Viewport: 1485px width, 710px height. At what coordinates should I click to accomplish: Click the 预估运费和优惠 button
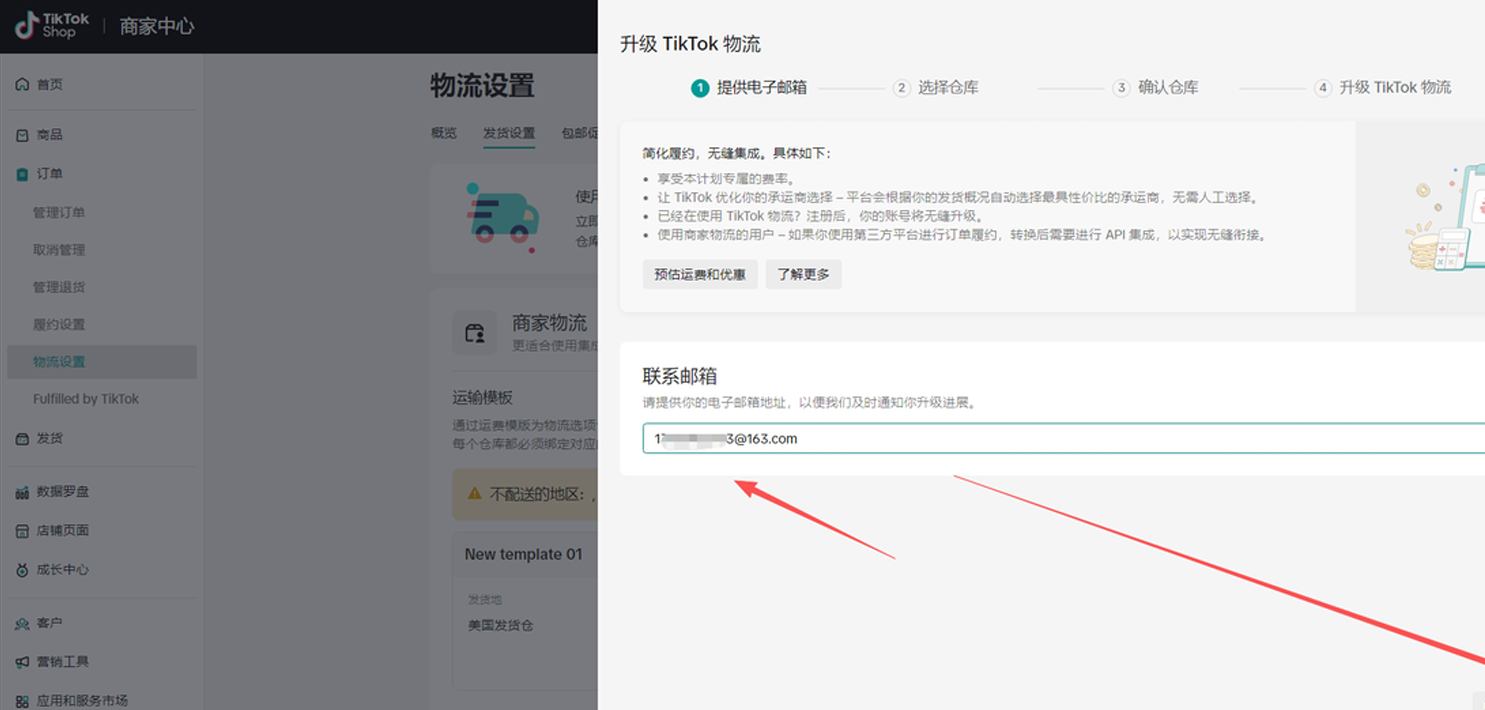tap(700, 274)
